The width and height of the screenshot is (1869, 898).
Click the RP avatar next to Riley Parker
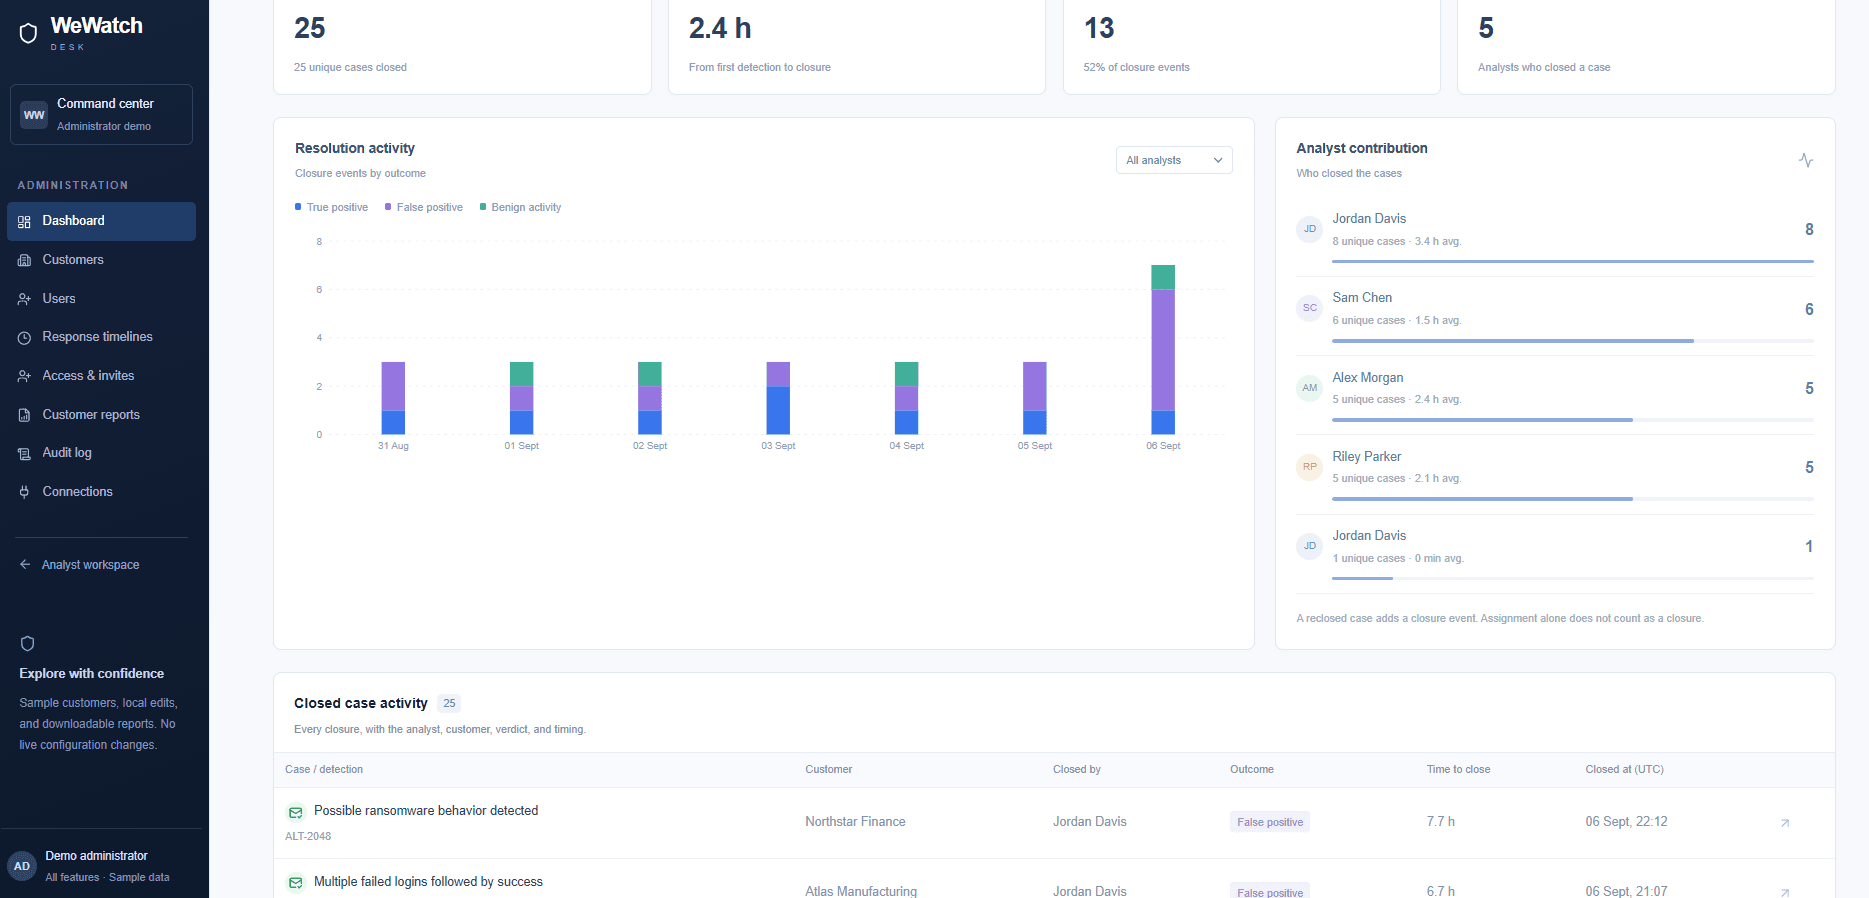pos(1310,467)
